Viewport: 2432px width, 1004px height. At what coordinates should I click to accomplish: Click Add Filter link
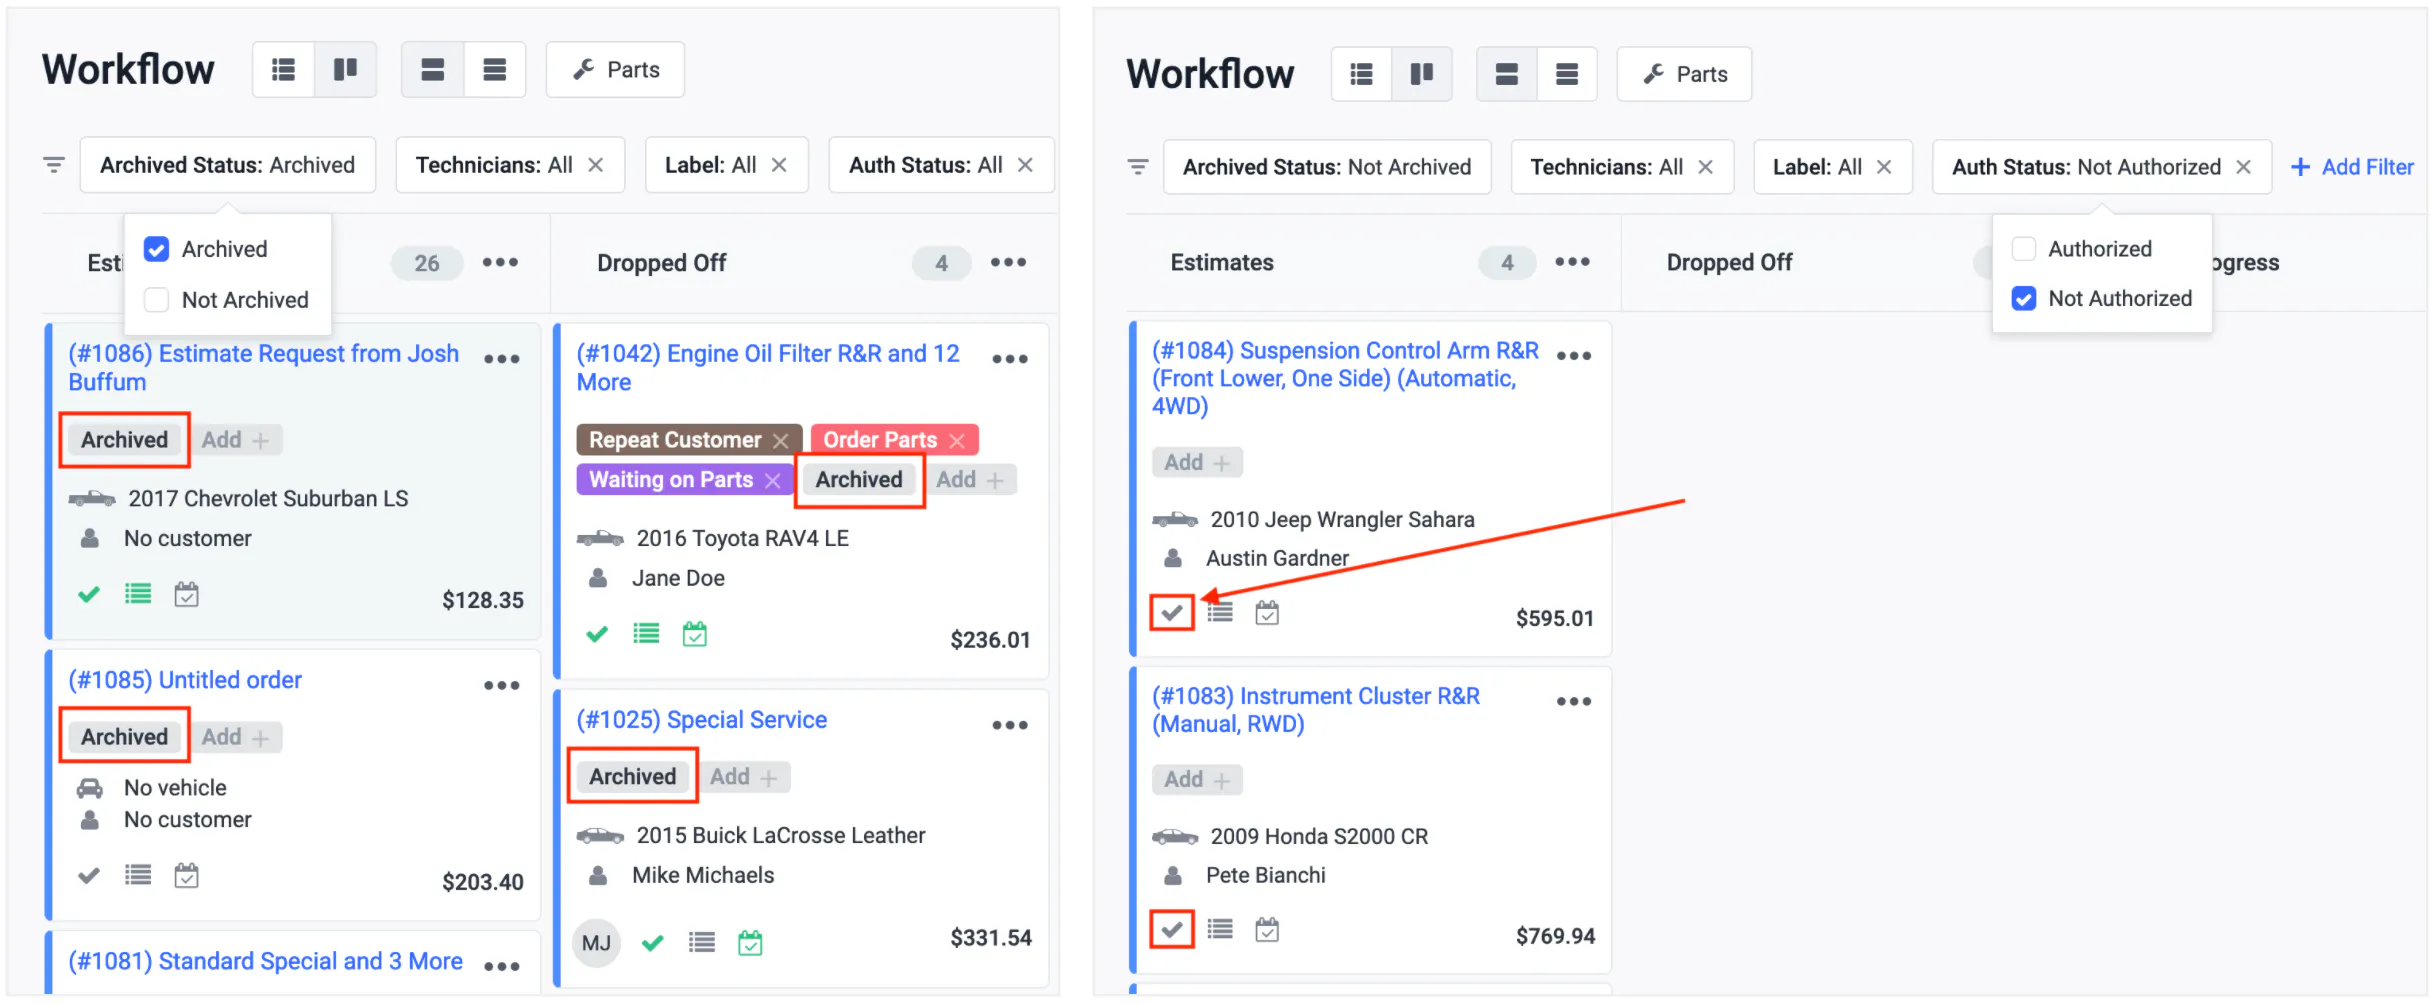pyautogui.click(x=2352, y=167)
